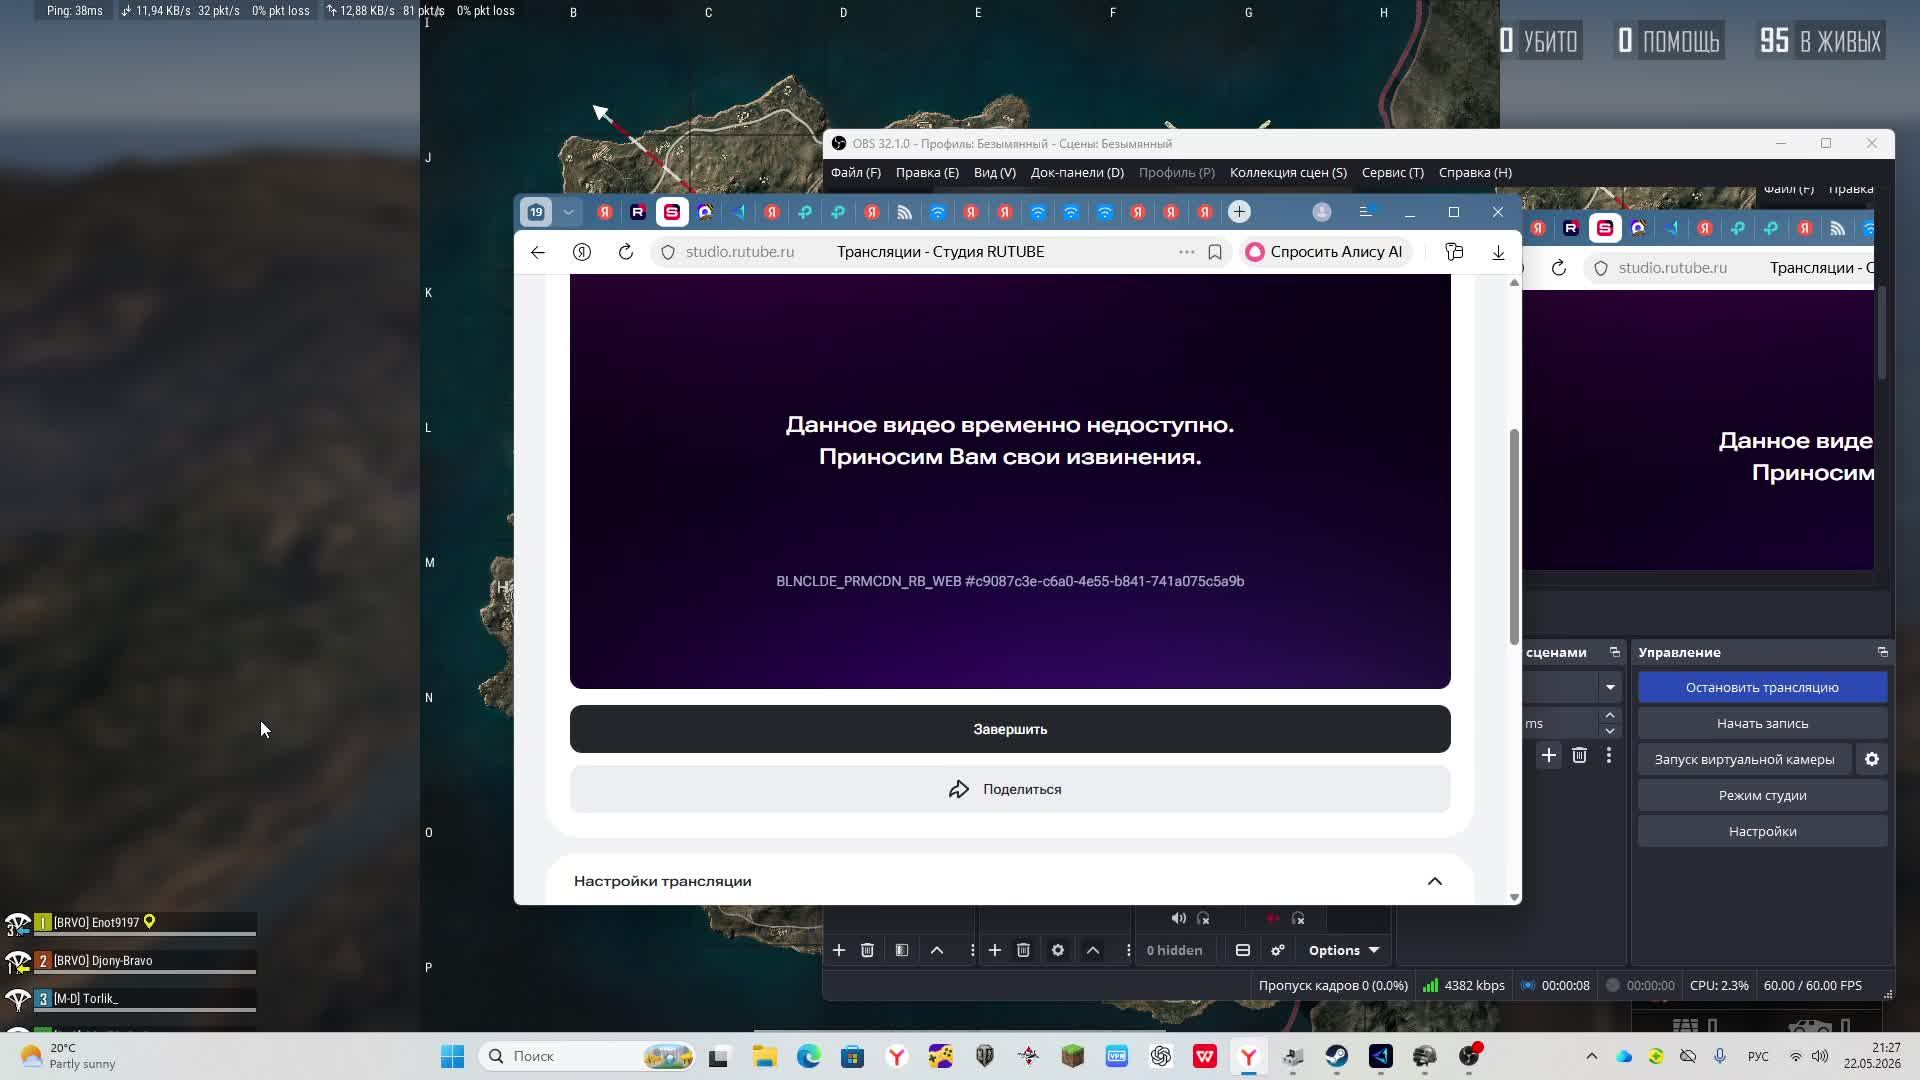
Task: Open advanced audio properties gears icon
Action: click(x=1278, y=950)
